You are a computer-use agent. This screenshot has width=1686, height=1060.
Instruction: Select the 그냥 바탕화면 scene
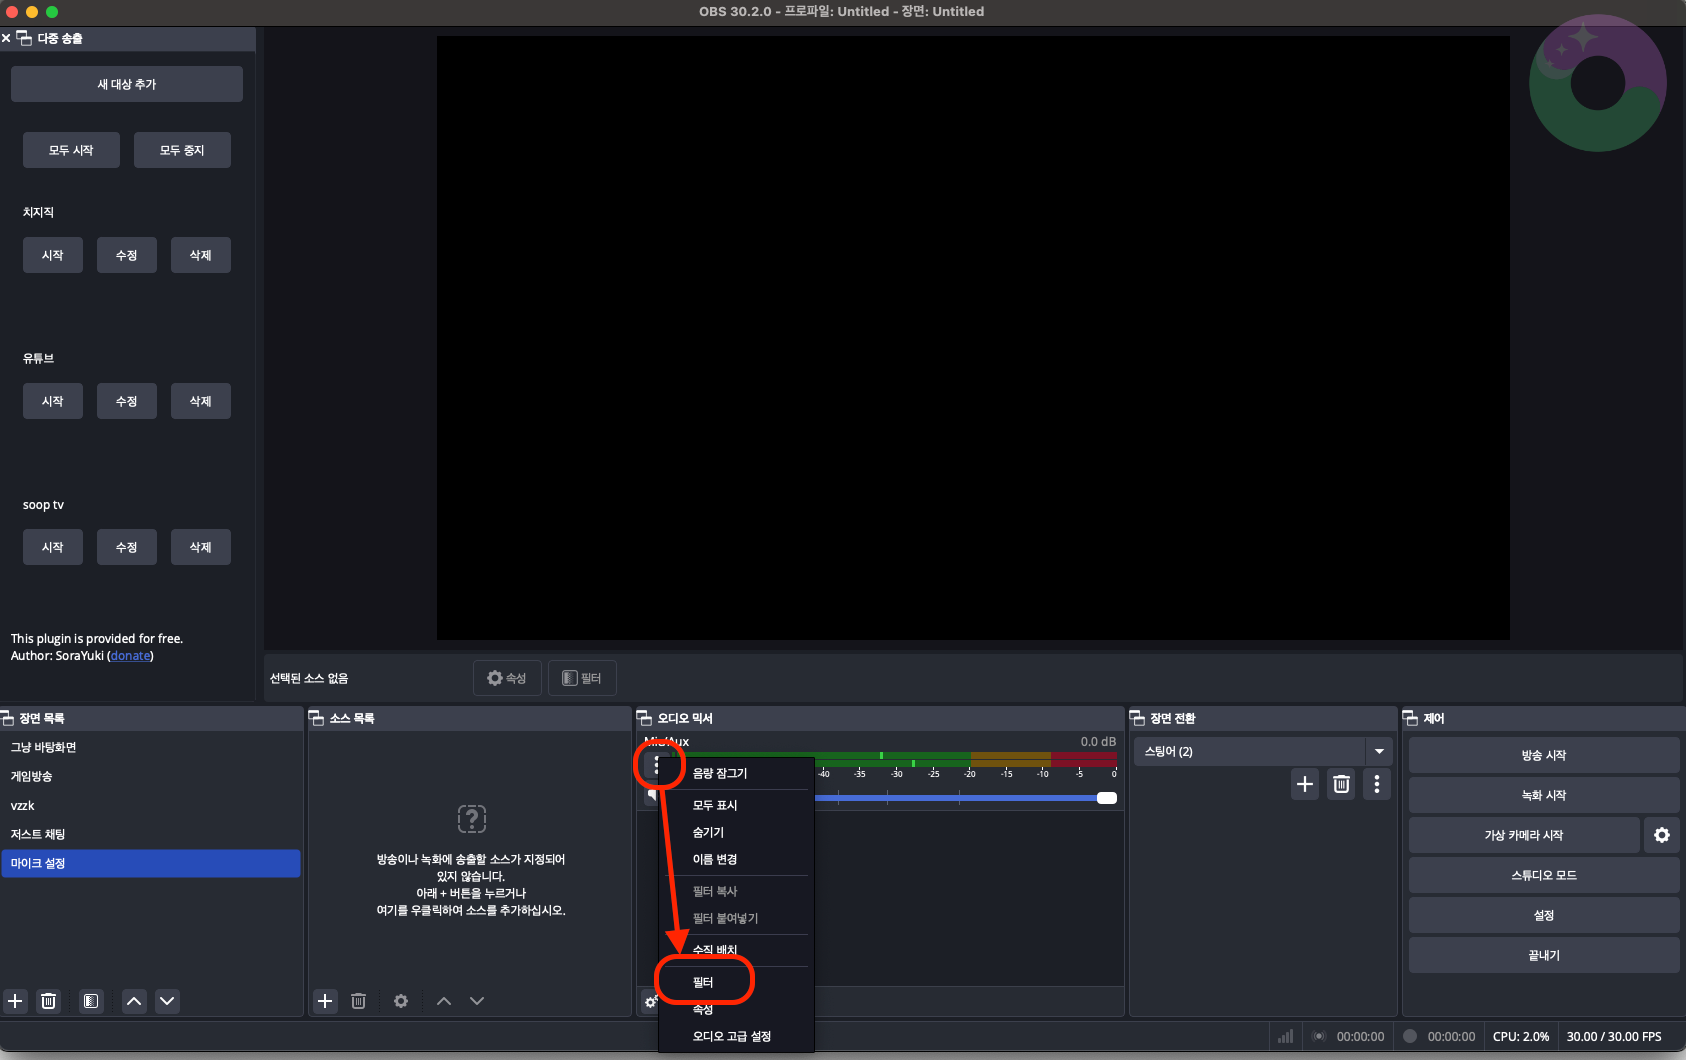click(151, 747)
